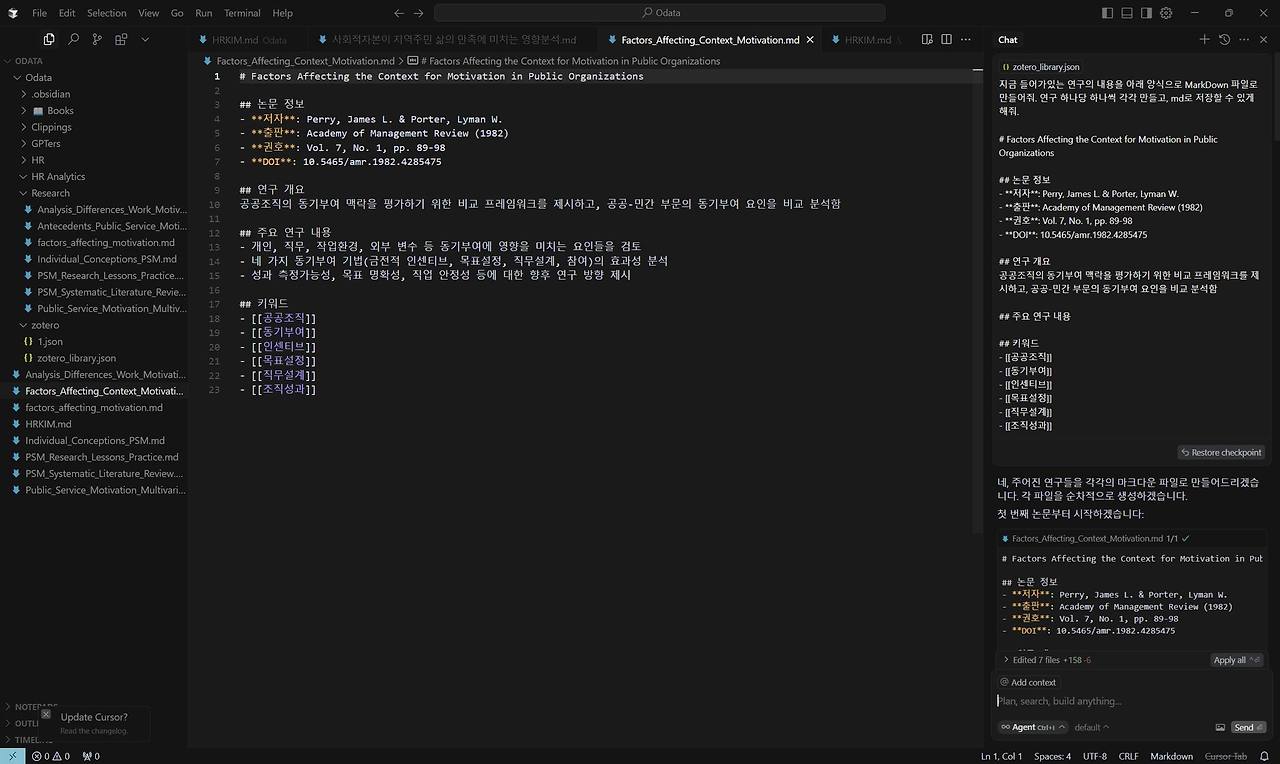This screenshot has width=1280, height=764.
Task: Start a new chat with plus icon
Action: [1205, 39]
